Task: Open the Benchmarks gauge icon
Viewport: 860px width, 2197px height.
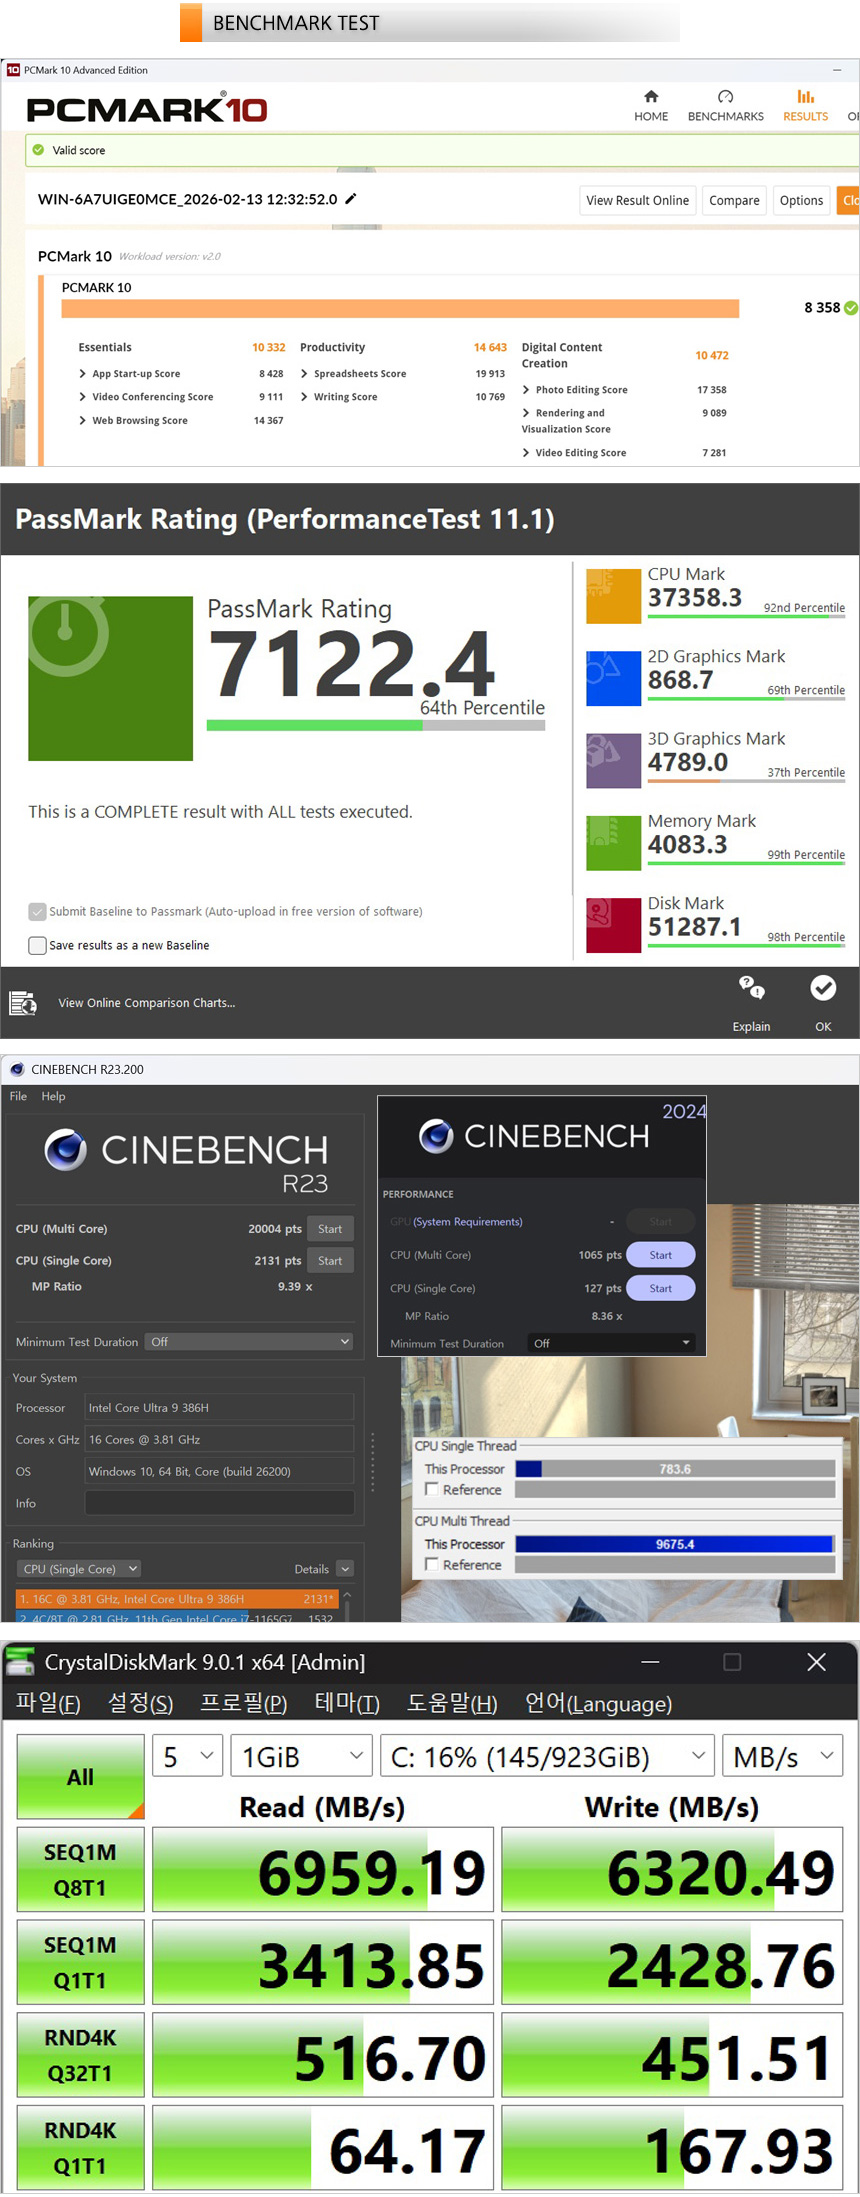Action: click(x=725, y=97)
